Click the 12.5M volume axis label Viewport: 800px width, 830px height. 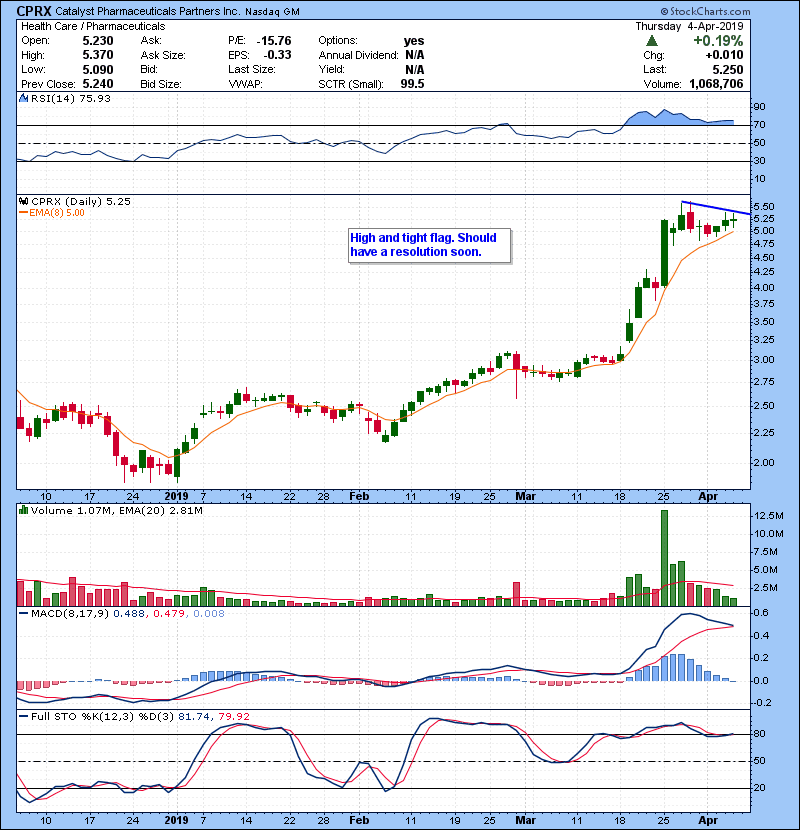point(769,516)
